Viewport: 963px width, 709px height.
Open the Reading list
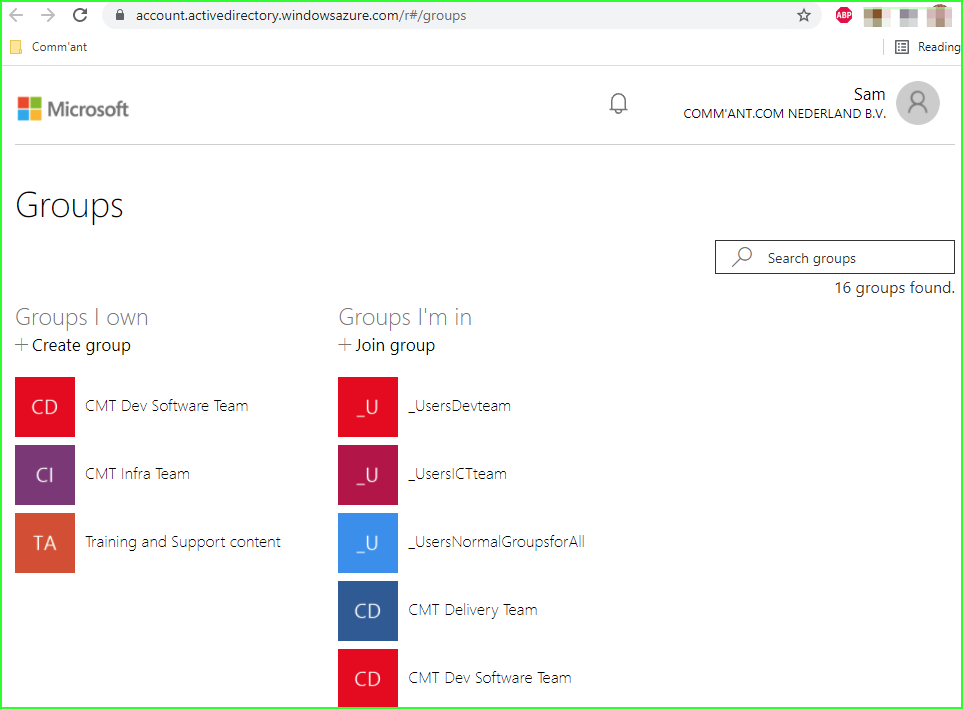(x=927, y=47)
